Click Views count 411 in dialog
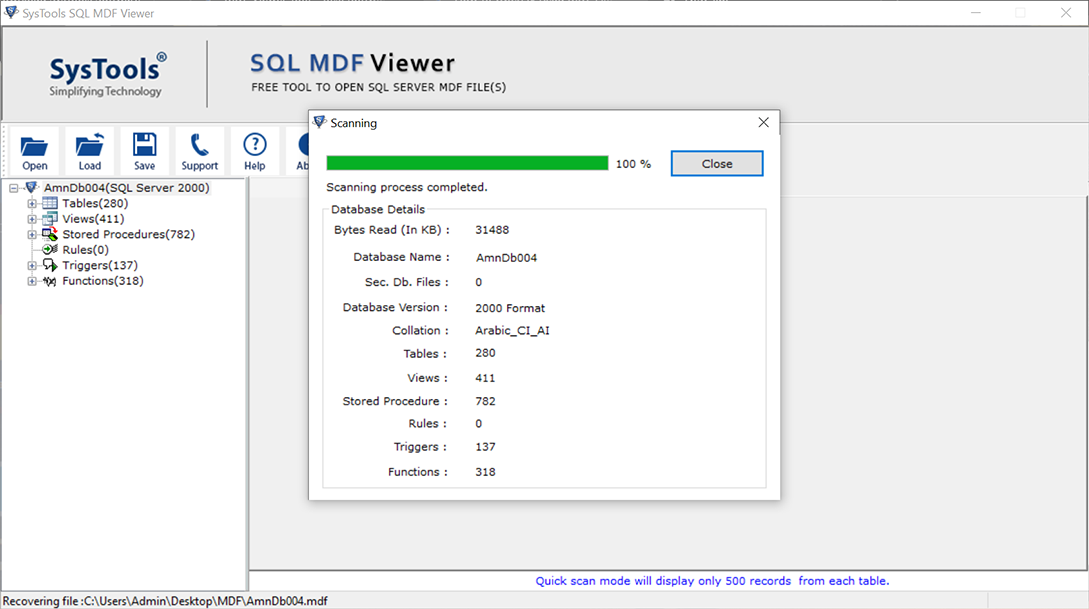Image resolution: width=1089 pixels, height=609 pixels. pos(485,378)
